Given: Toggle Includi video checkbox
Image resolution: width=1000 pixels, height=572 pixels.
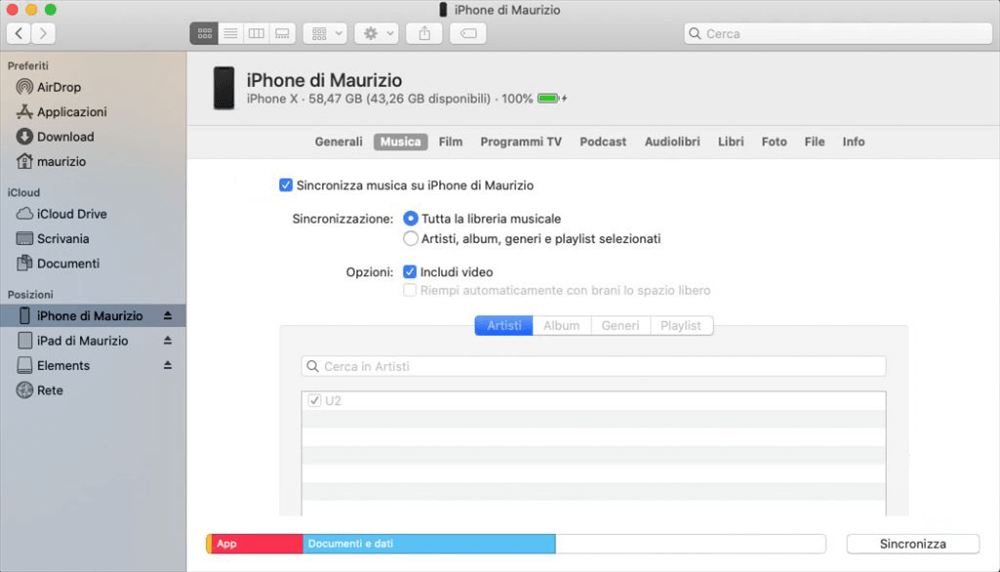Looking at the screenshot, I should (x=410, y=272).
